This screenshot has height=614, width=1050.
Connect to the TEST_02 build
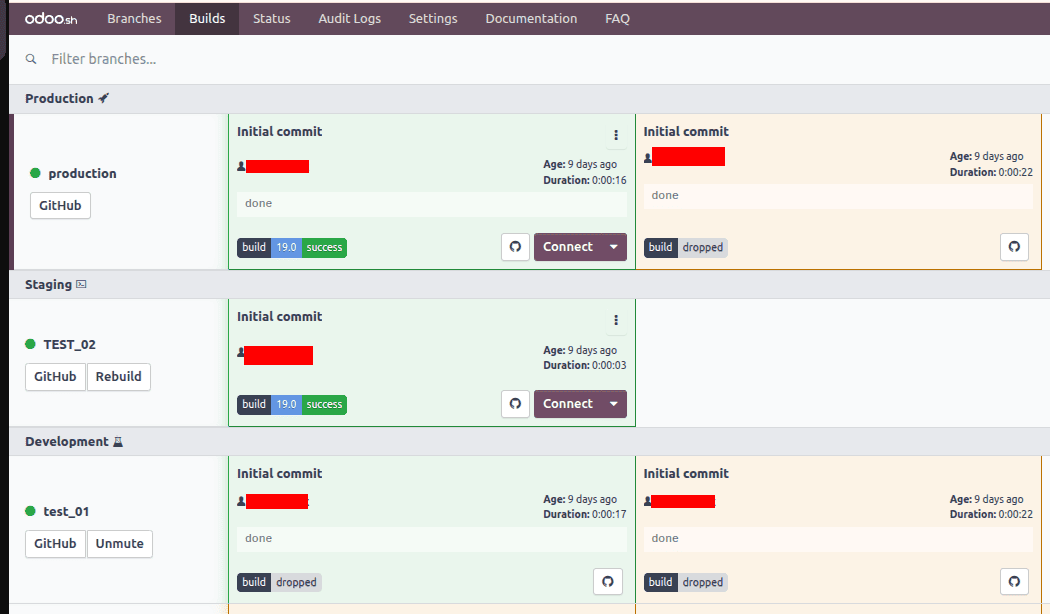point(568,404)
